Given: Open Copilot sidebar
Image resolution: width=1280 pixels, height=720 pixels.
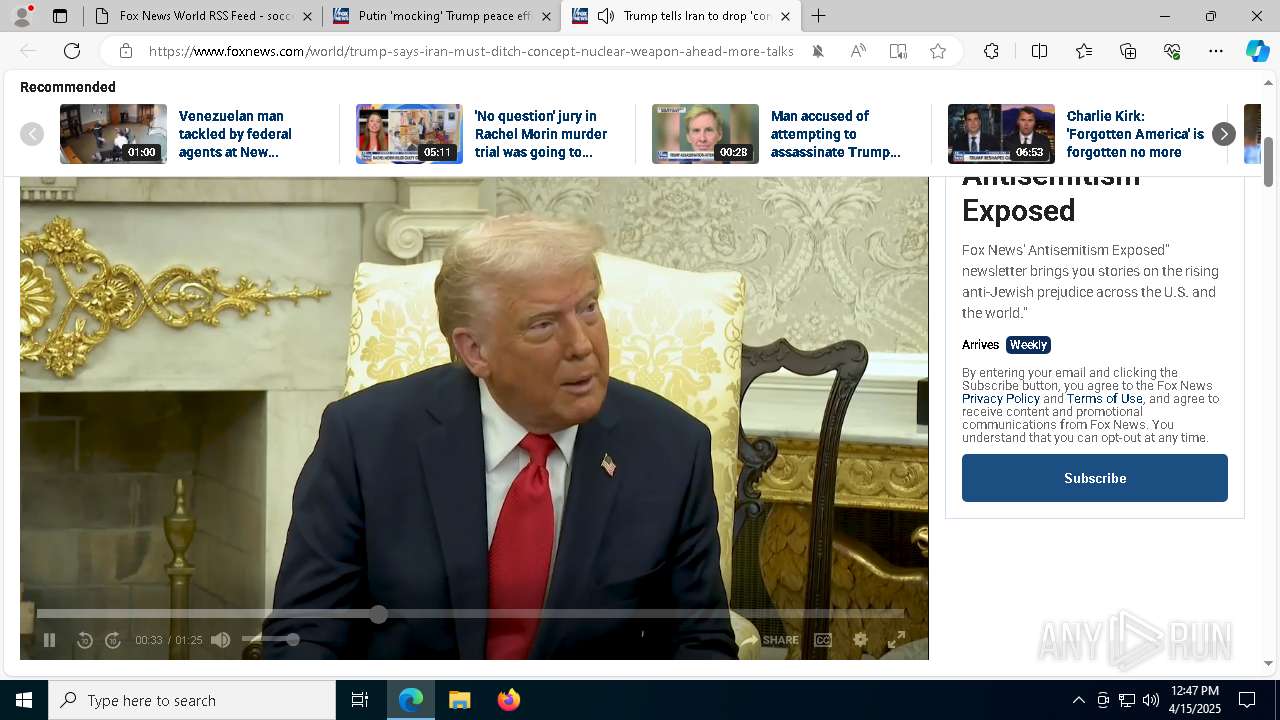Looking at the screenshot, I should [x=1257, y=51].
